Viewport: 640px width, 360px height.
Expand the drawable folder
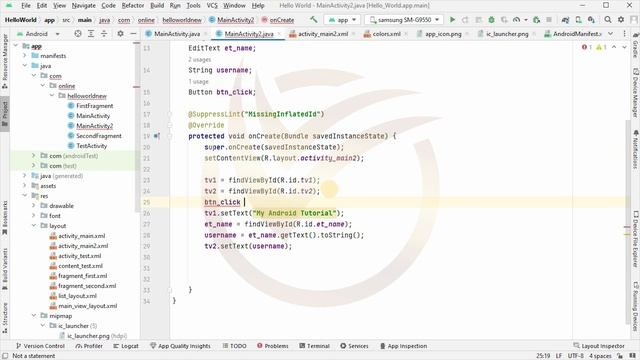(33, 206)
